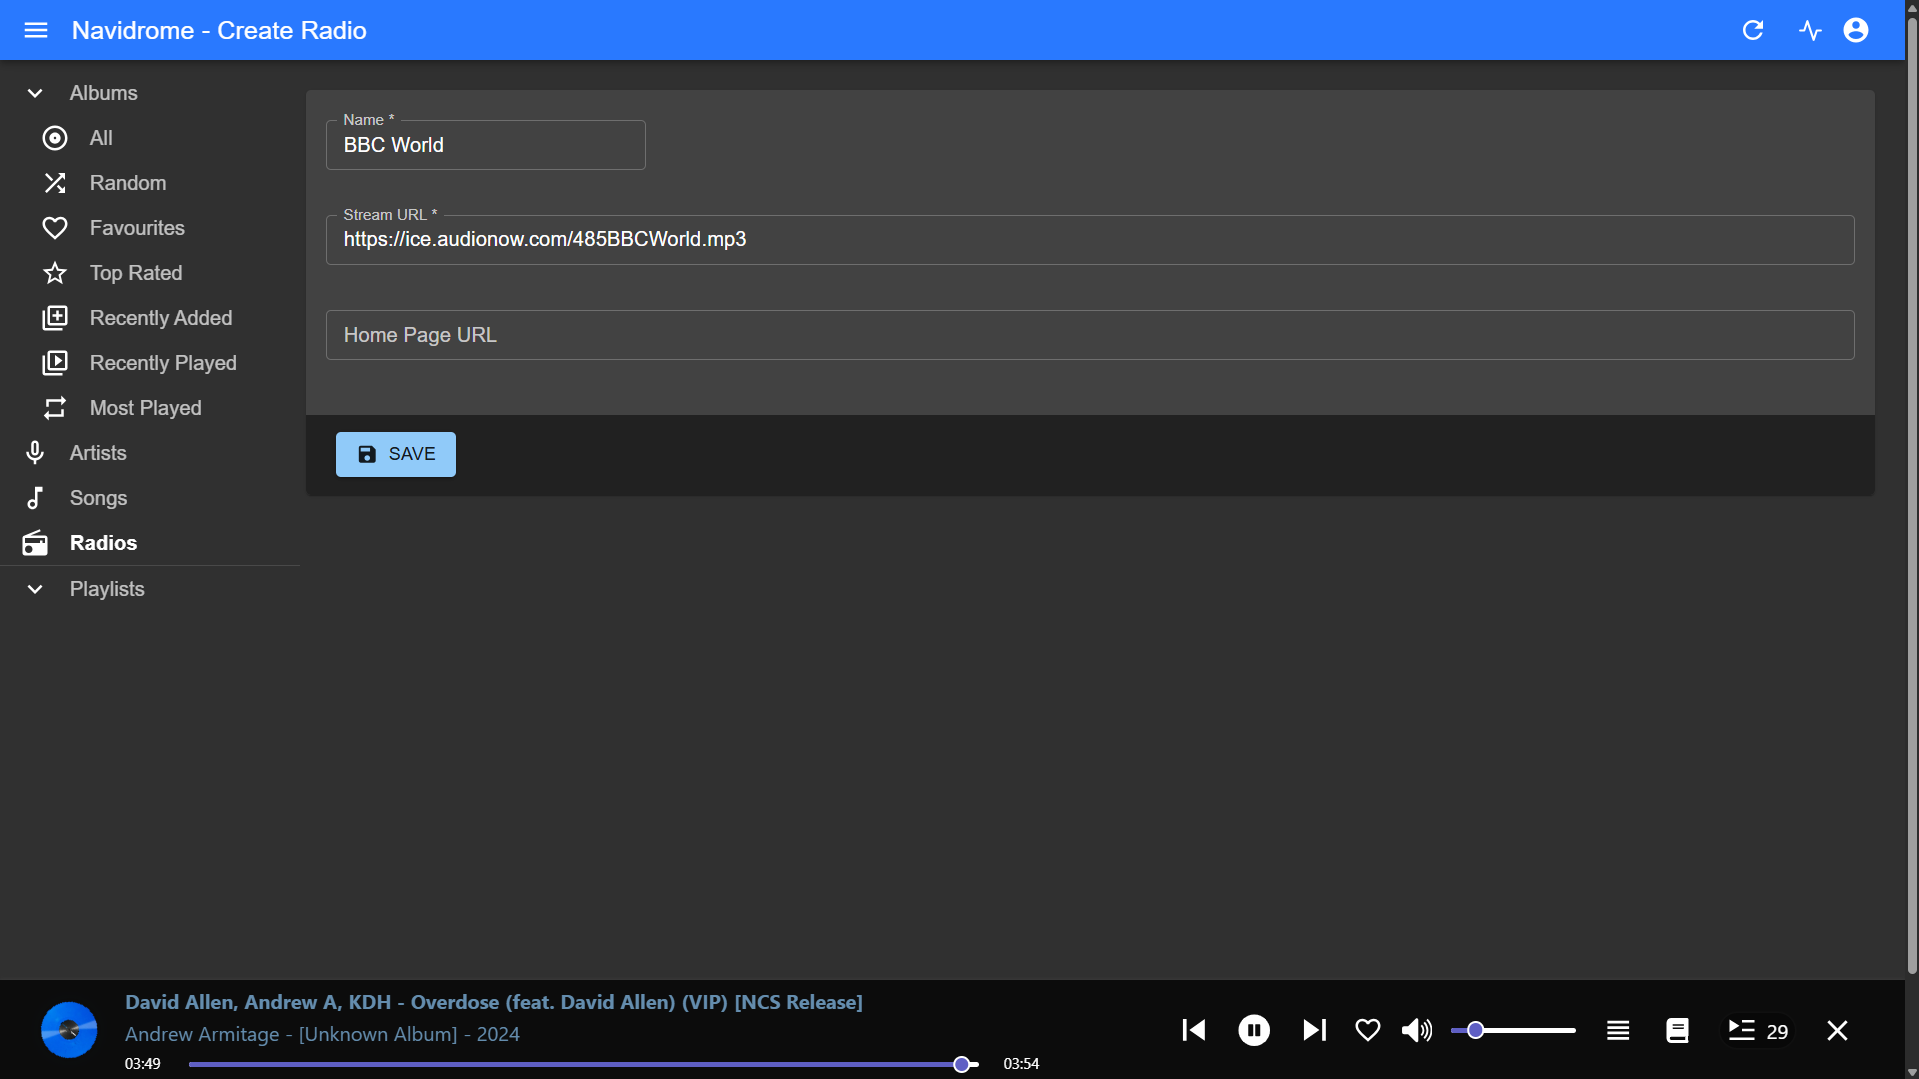The height and width of the screenshot is (1079, 1919).
Task: Collapse the Playlists section chevron
Action: (35, 589)
